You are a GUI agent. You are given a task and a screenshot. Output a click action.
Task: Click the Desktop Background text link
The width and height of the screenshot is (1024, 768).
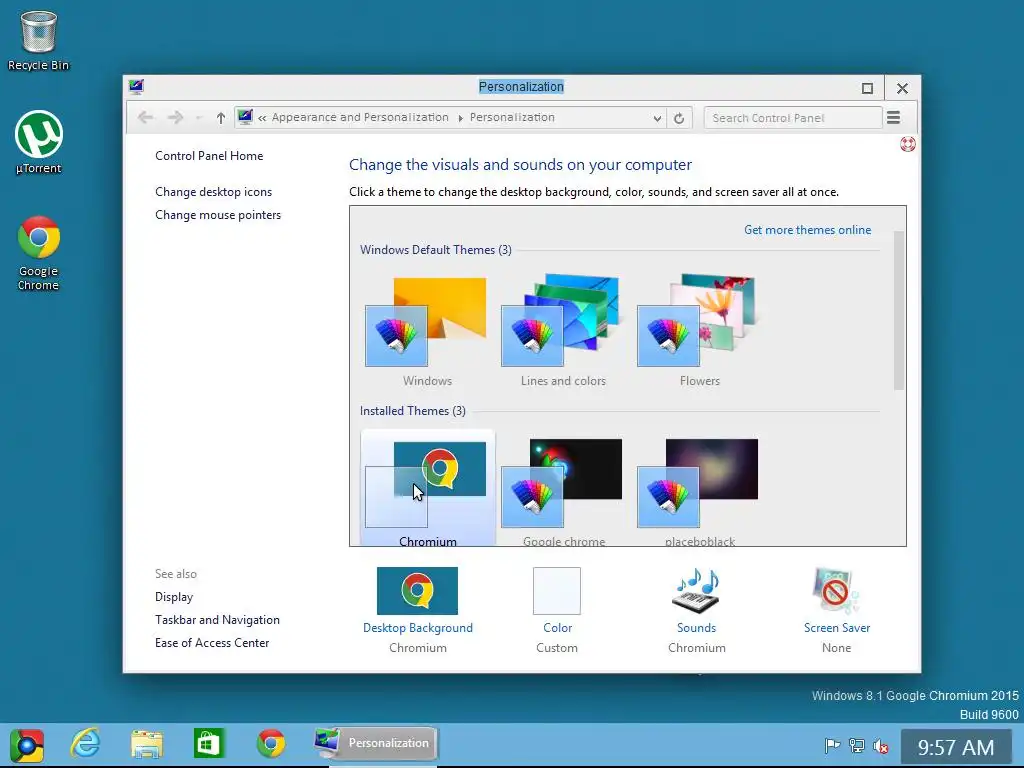click(418, 628)
